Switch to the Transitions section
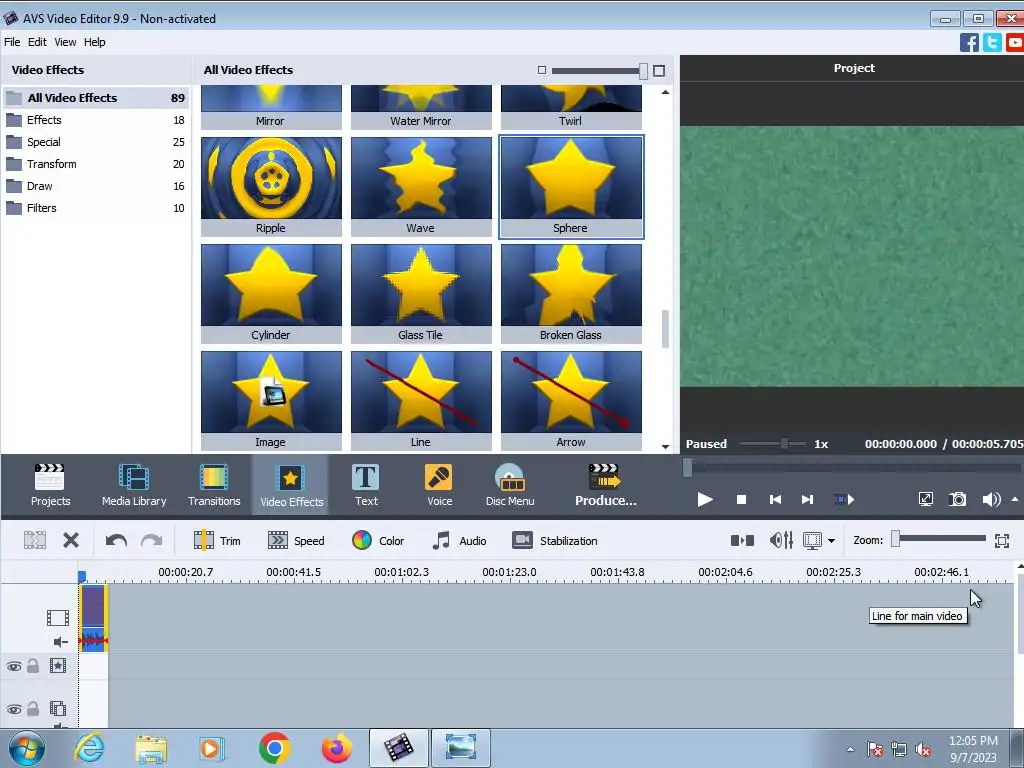1024x768 pixels. click(214, 485)
